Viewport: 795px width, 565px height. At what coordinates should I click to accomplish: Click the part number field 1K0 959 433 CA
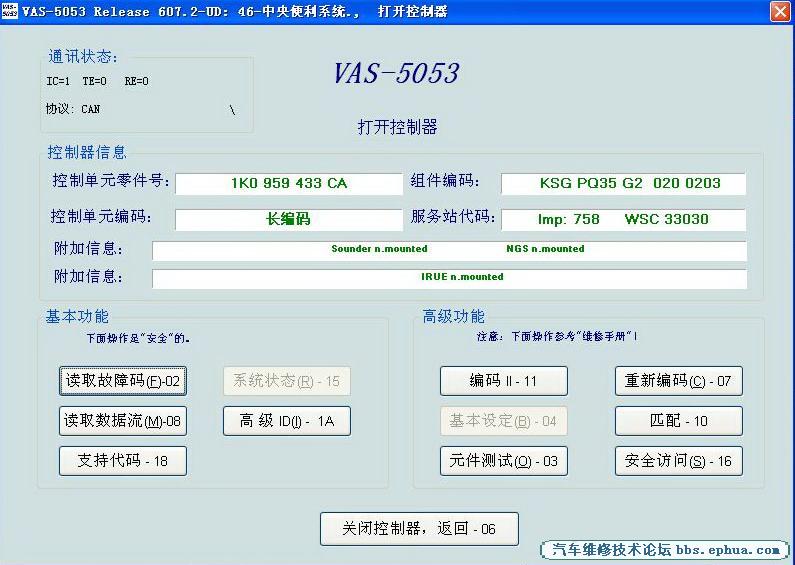click(289, 184)
